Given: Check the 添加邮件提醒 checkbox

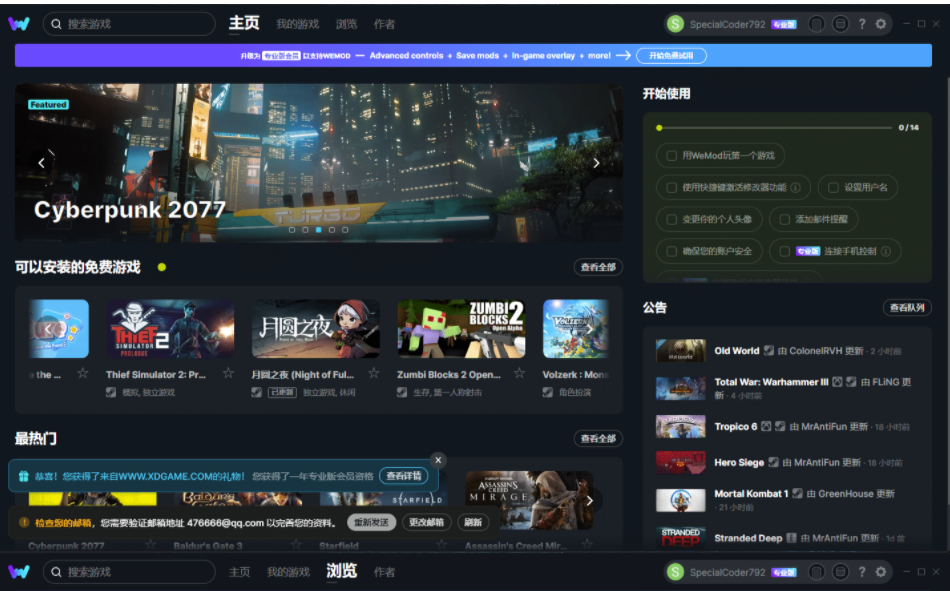Looking at the screenshot, I should [x=785, y=219].
